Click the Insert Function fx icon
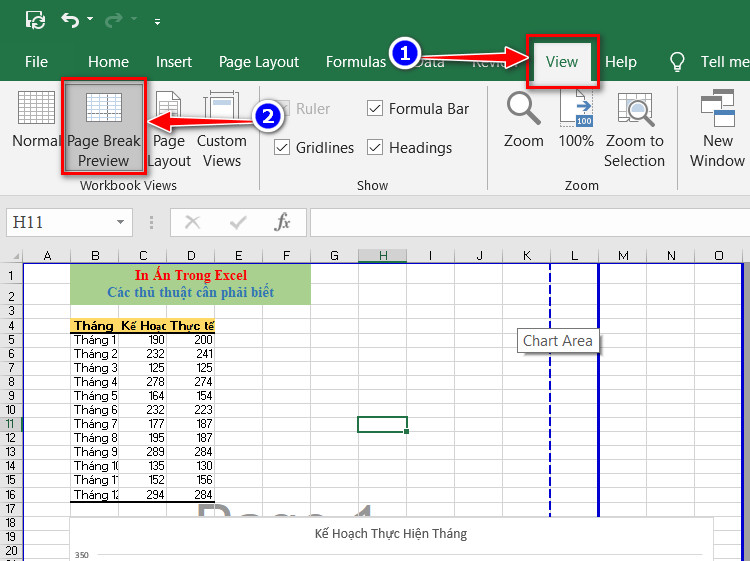The image size is (750, 561). coord(282,222)
